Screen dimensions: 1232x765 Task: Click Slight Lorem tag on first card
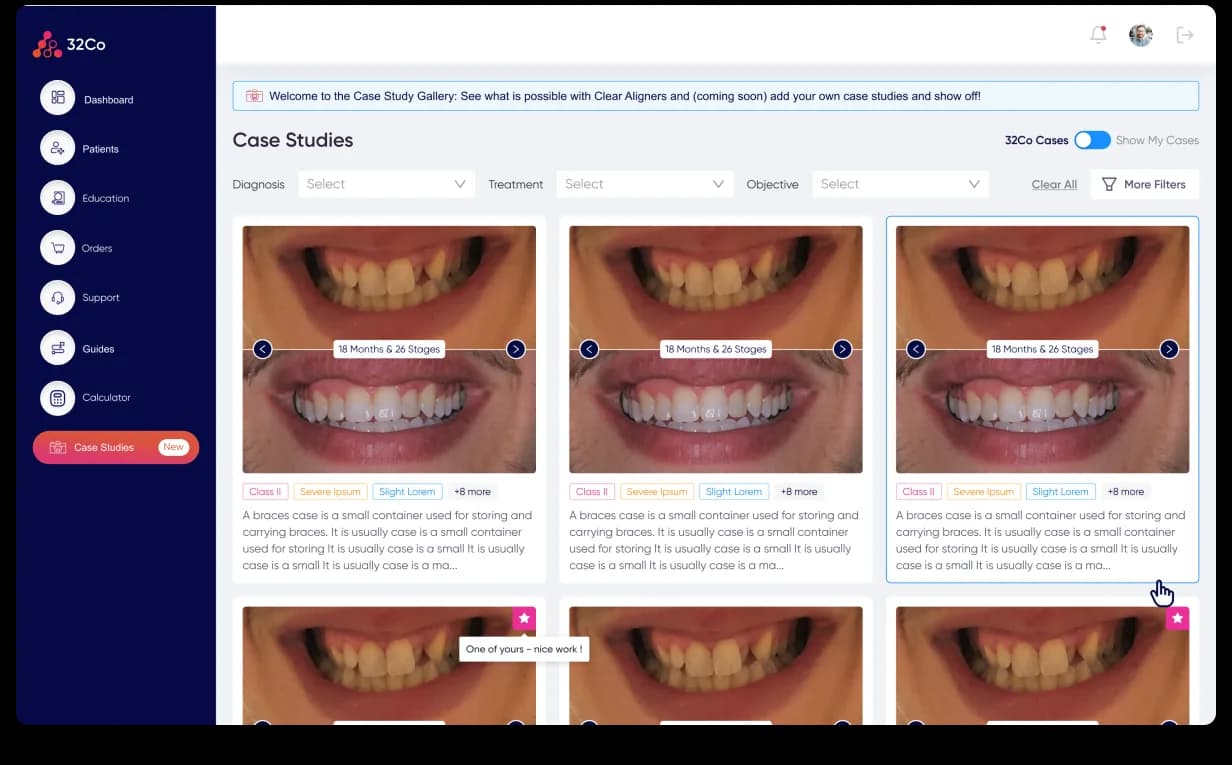407,492
